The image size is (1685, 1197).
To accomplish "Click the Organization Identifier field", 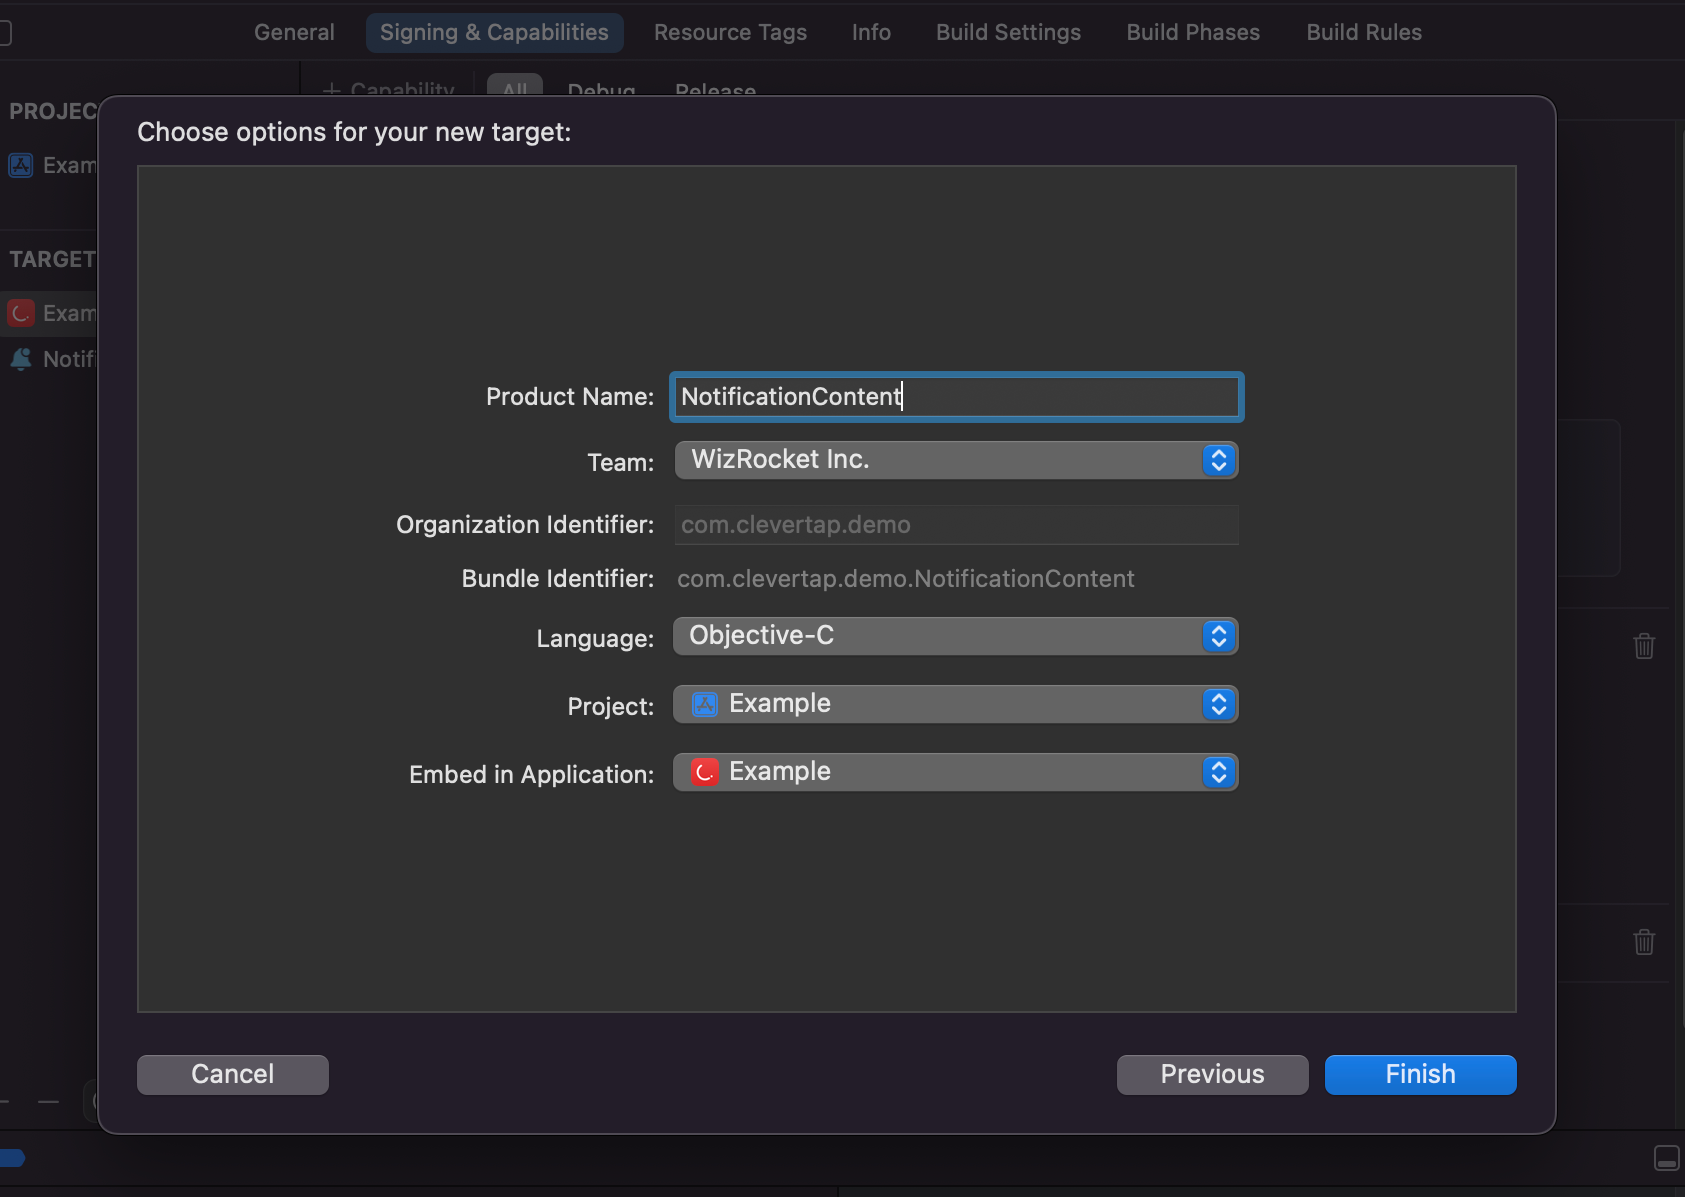I will coord(955,525).
